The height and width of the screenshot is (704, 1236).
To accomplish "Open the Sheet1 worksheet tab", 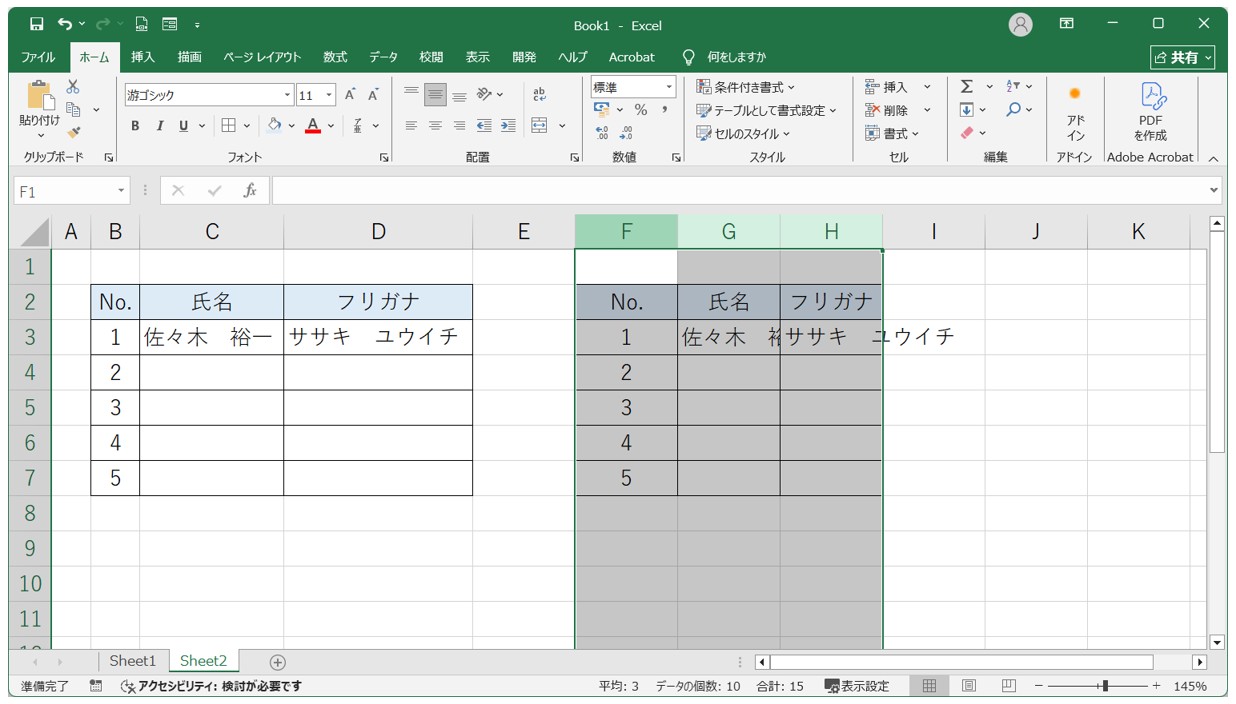I will pos(133,661).
